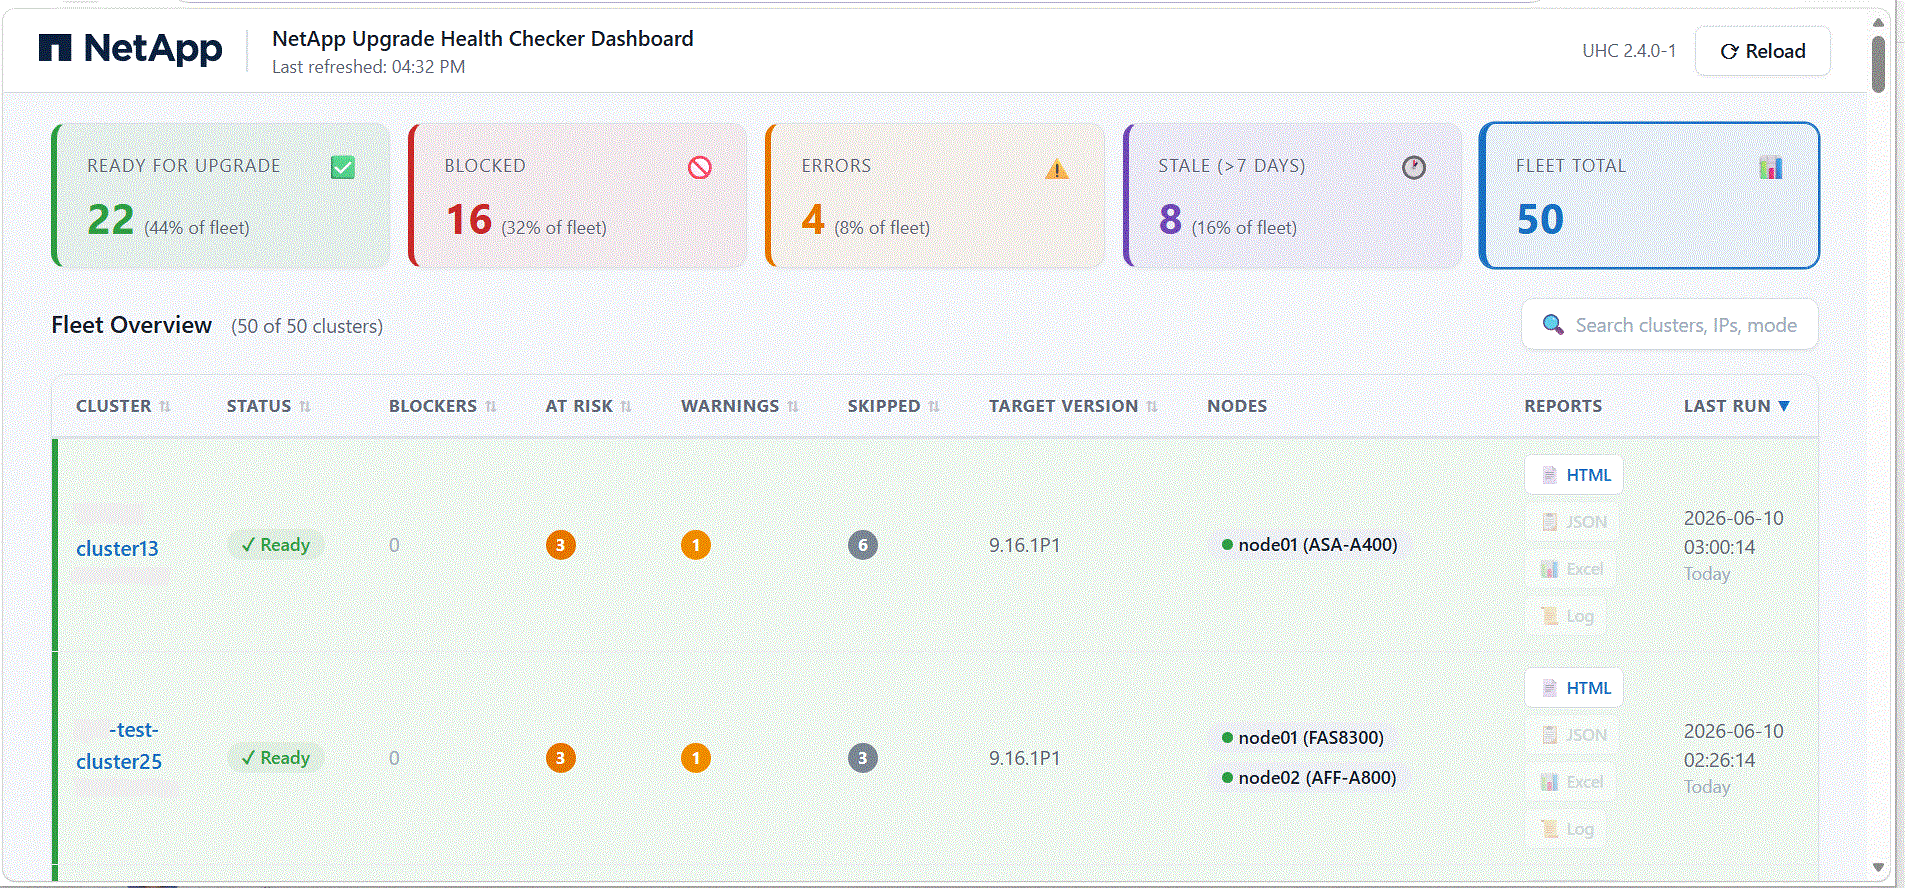Open Excel report for cluster13
1905x888 pixels.
1572,569
